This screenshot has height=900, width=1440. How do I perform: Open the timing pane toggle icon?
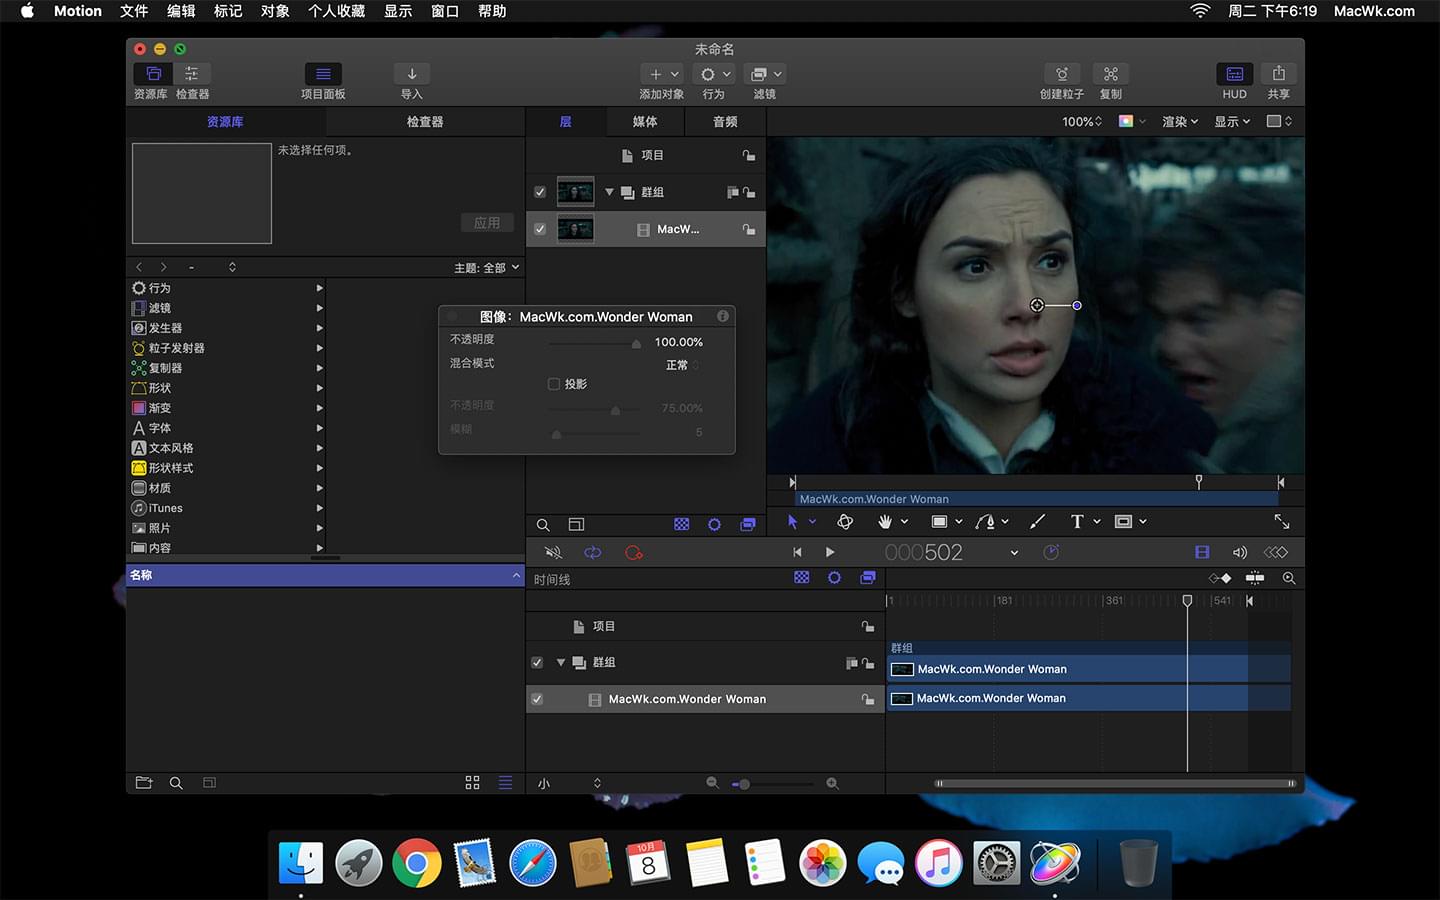tap(1202, 552)
